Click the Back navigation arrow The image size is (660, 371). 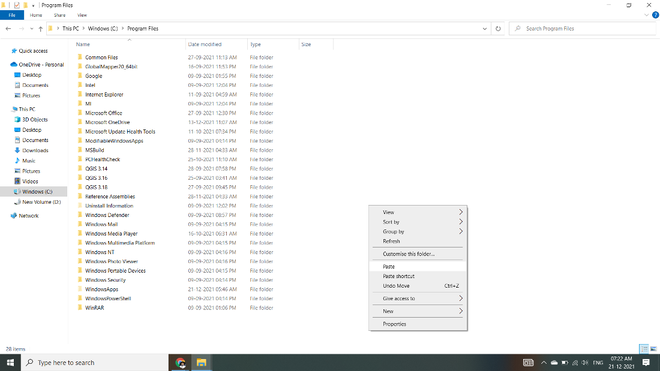pyautogui.click(x=8, y=29)
